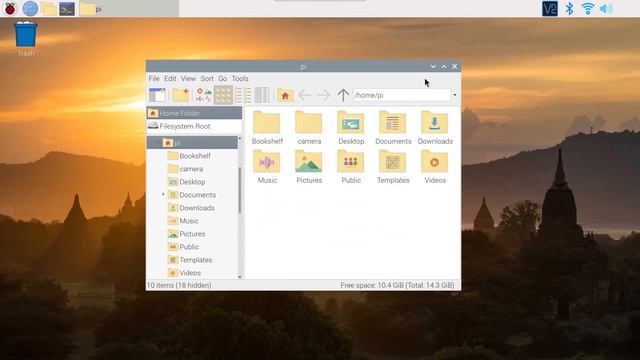Switch to compact column view
This screenshot has height=360, width=640.
[x=262, y=95]
